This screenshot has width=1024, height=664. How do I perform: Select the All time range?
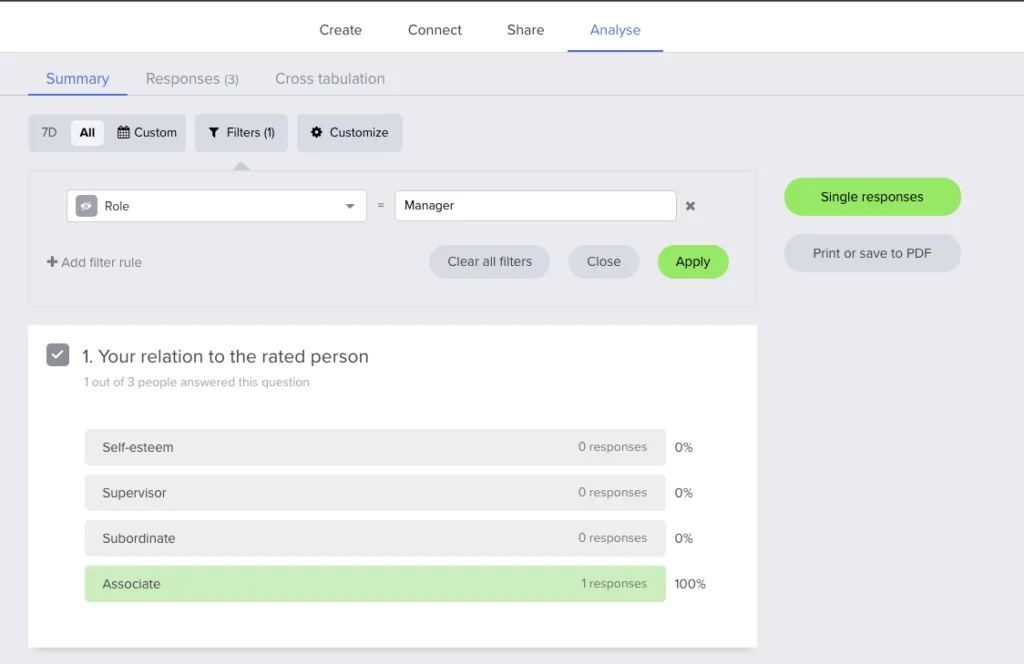(x=87, y=133)
